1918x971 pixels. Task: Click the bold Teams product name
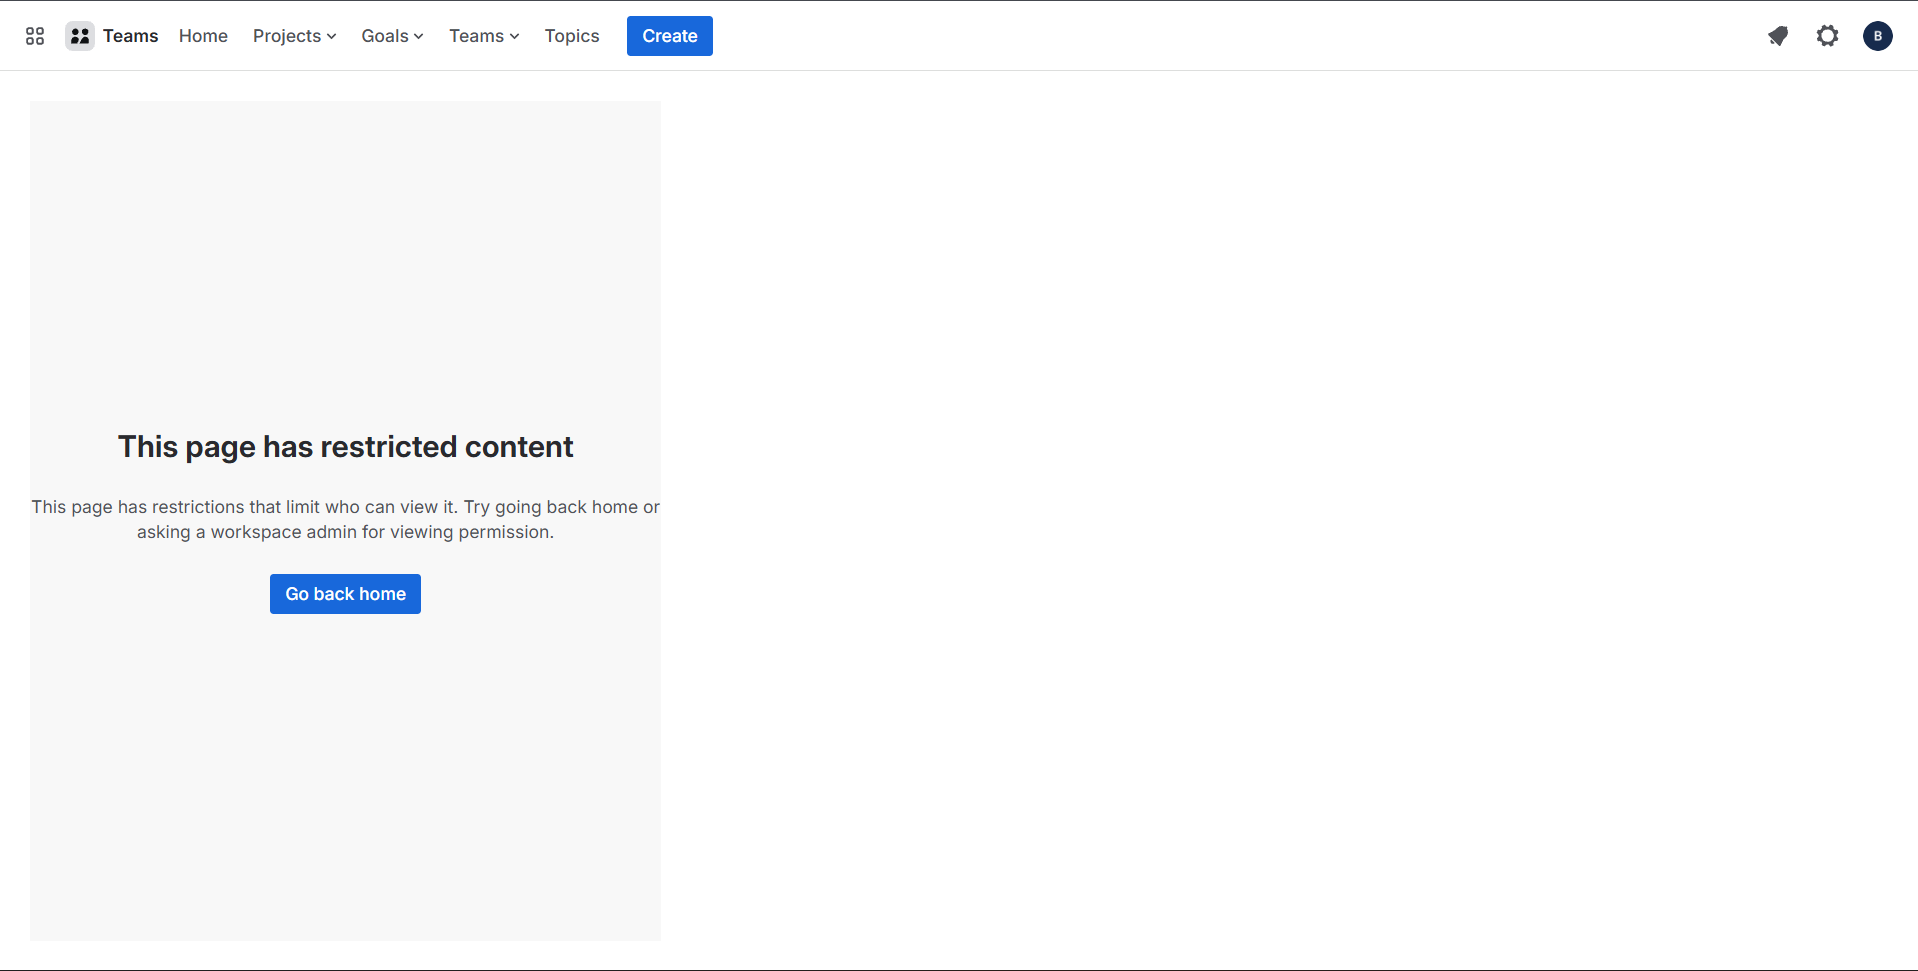[x=130, y=36]
